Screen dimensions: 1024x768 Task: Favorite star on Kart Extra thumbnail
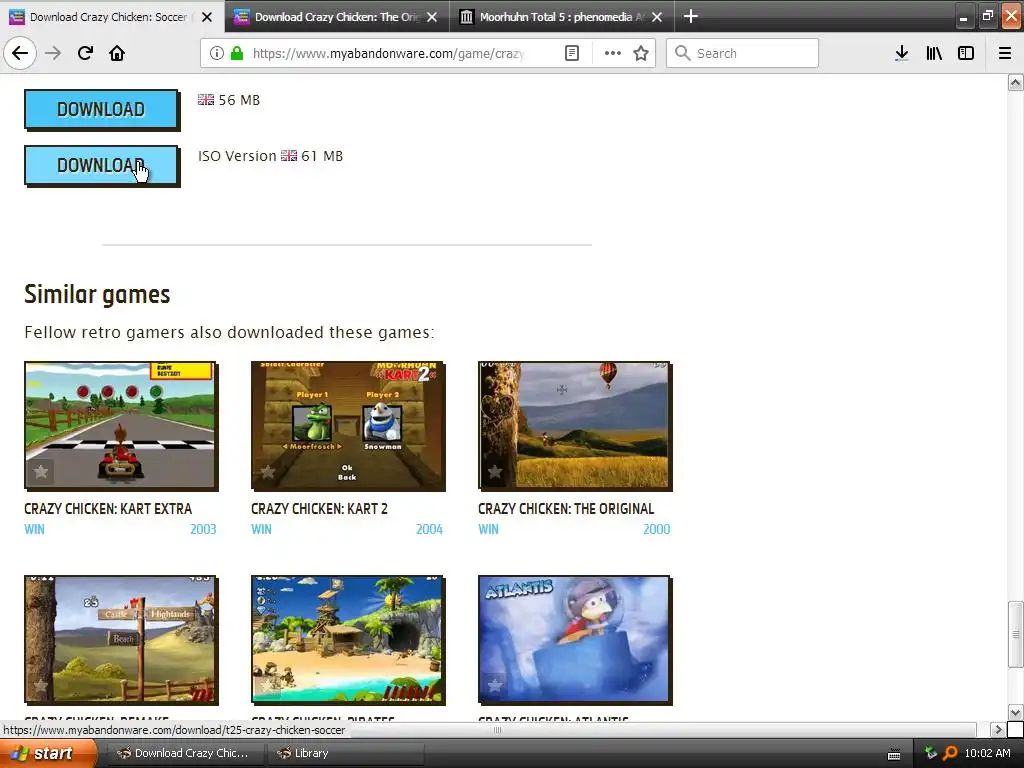[x=40, y=471]
